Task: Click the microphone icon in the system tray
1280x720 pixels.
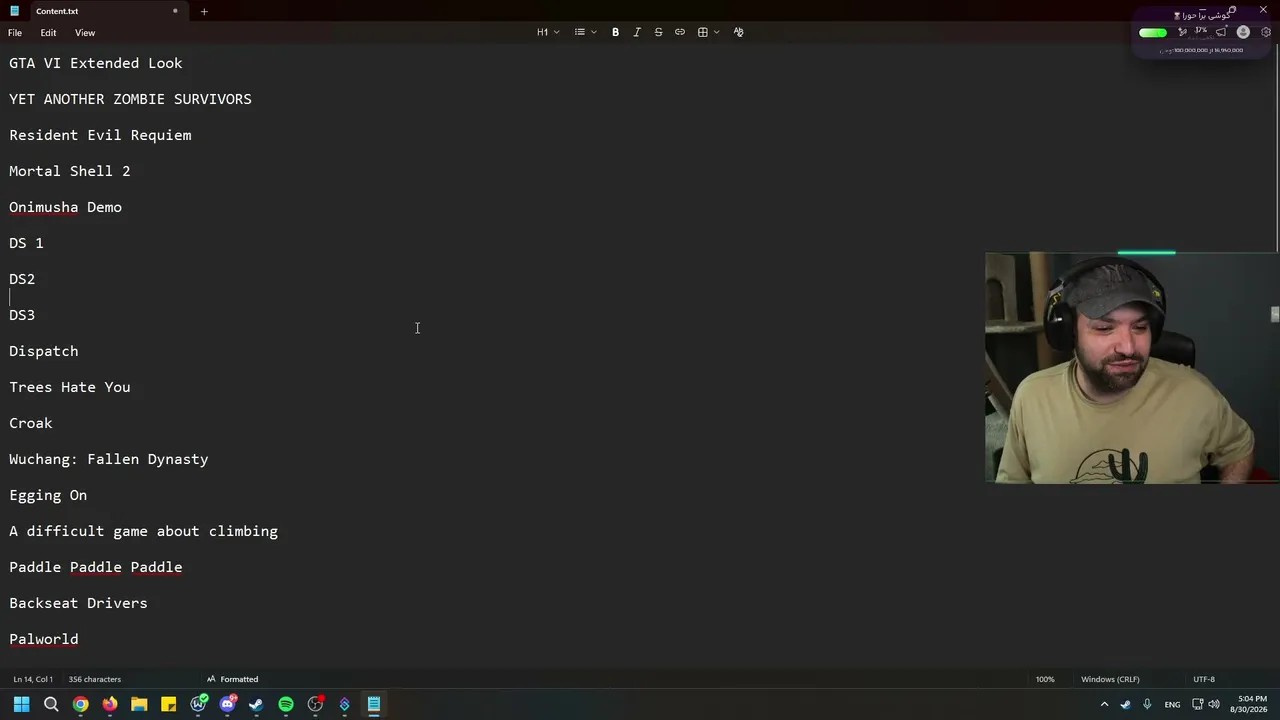Action: point(1147,704)
